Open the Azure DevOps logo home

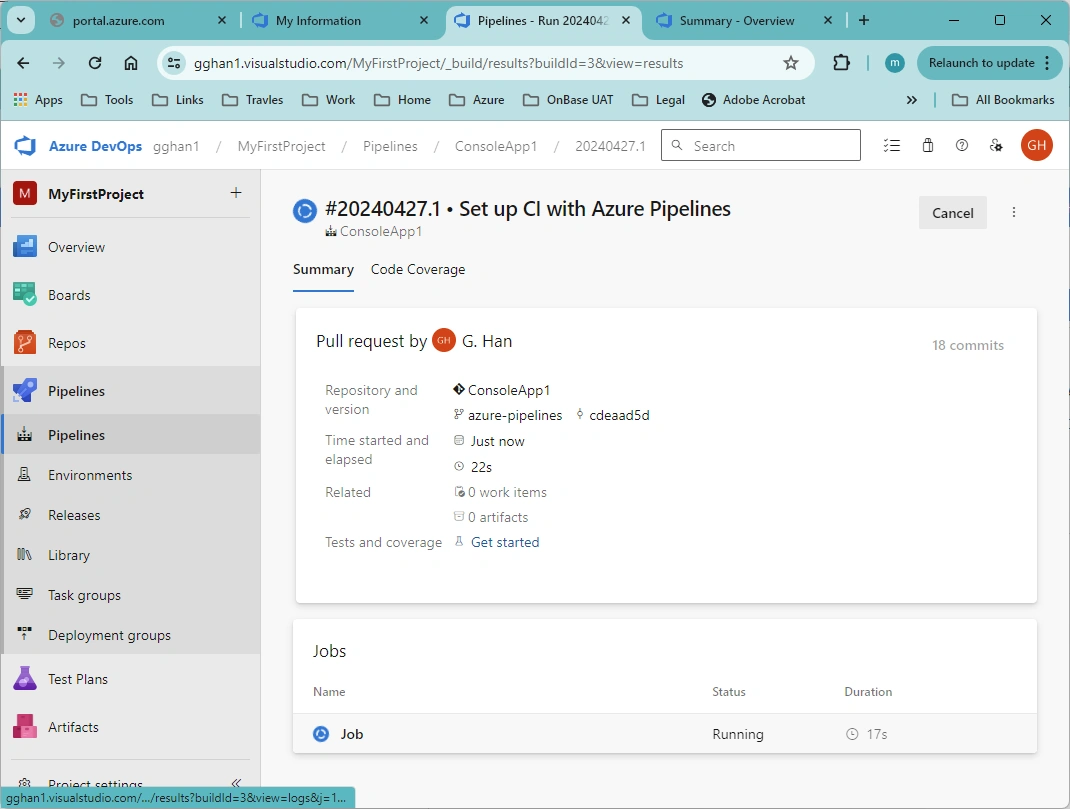coord(25,146)
